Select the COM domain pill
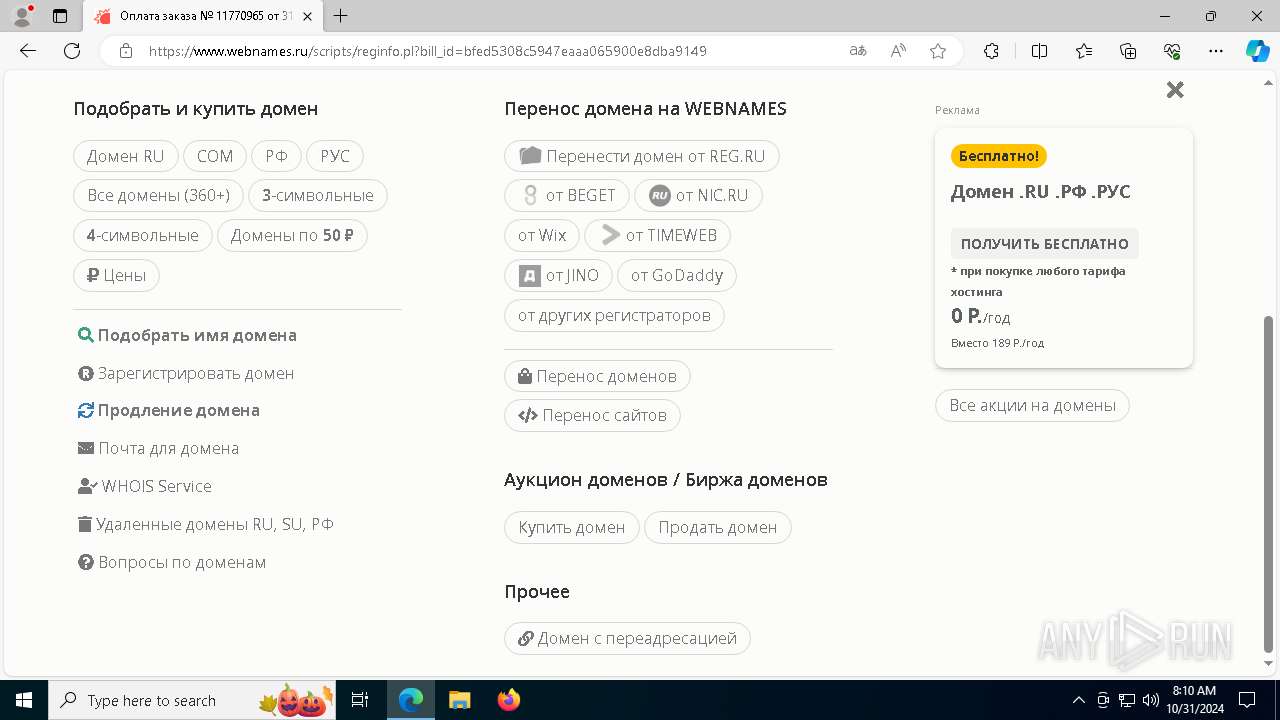Viewport: 1280px width, 720px height. [215, 156]
